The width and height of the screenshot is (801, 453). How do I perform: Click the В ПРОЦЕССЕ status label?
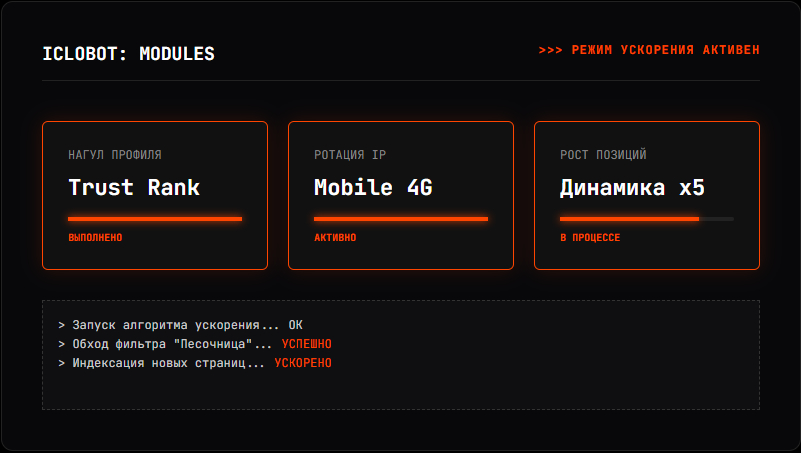coord(590,238)
